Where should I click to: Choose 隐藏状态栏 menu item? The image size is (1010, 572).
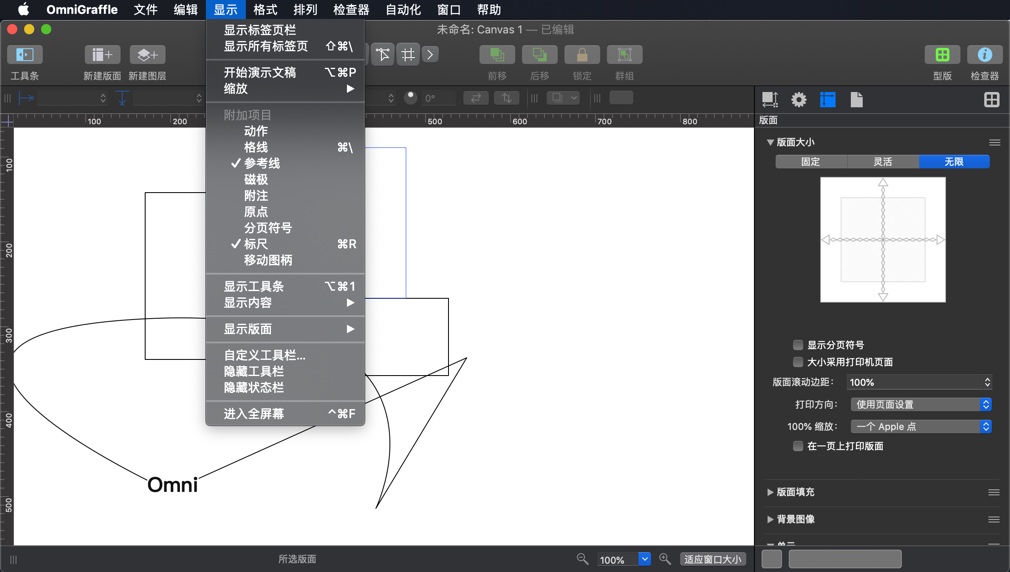(285, 388)
